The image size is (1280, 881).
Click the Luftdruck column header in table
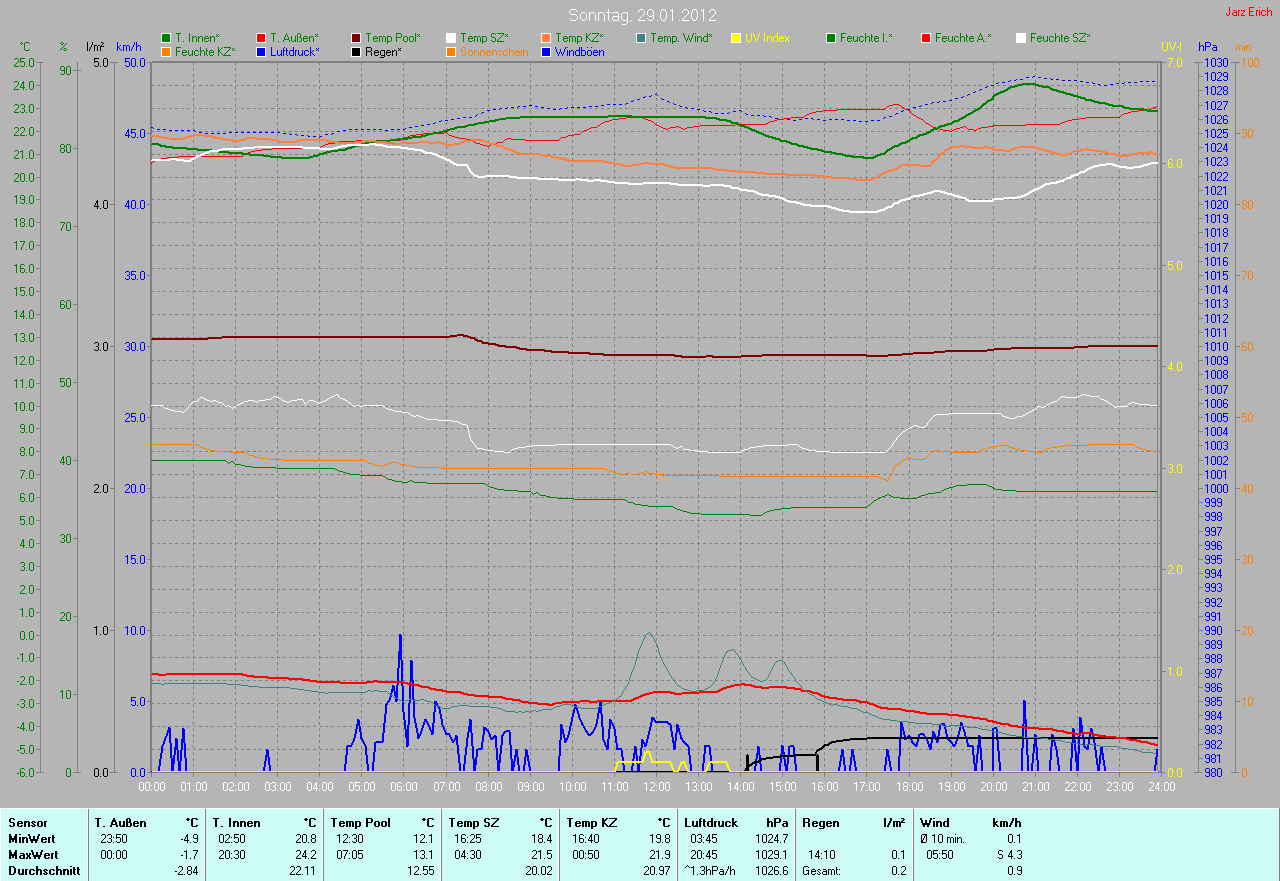point(710,823)
